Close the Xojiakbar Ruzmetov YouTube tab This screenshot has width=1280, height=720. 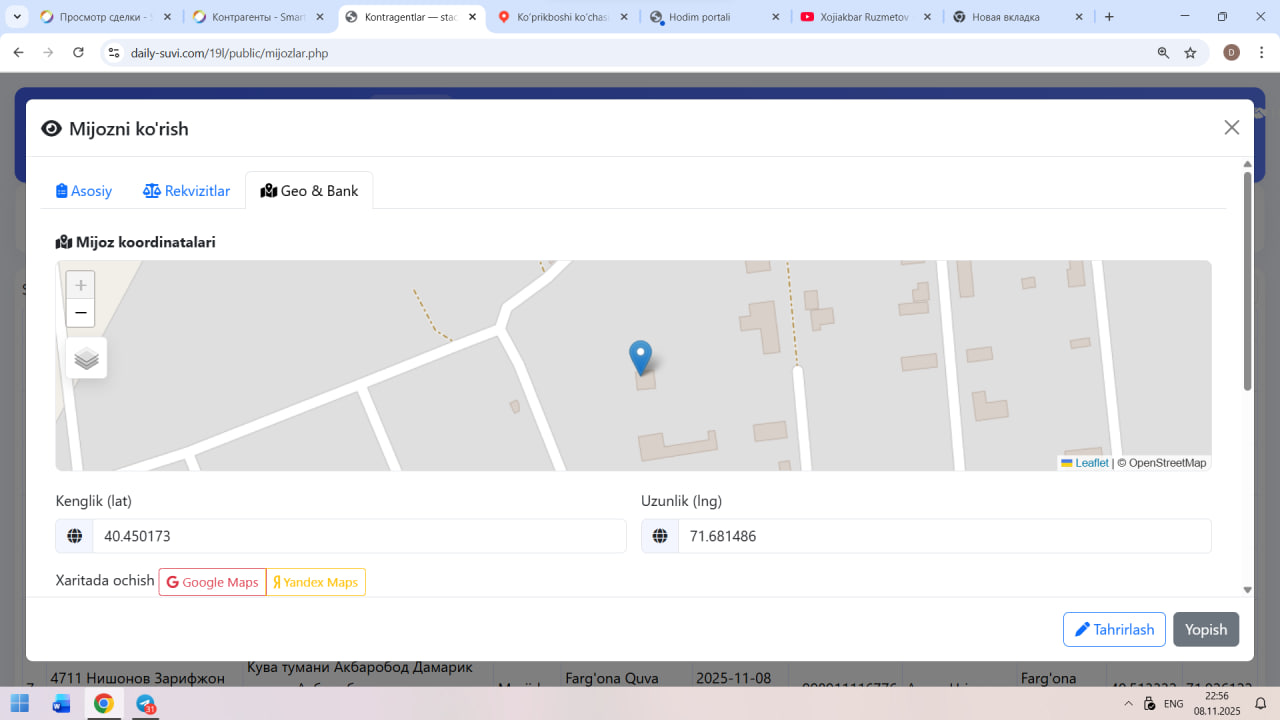point(930,17)
